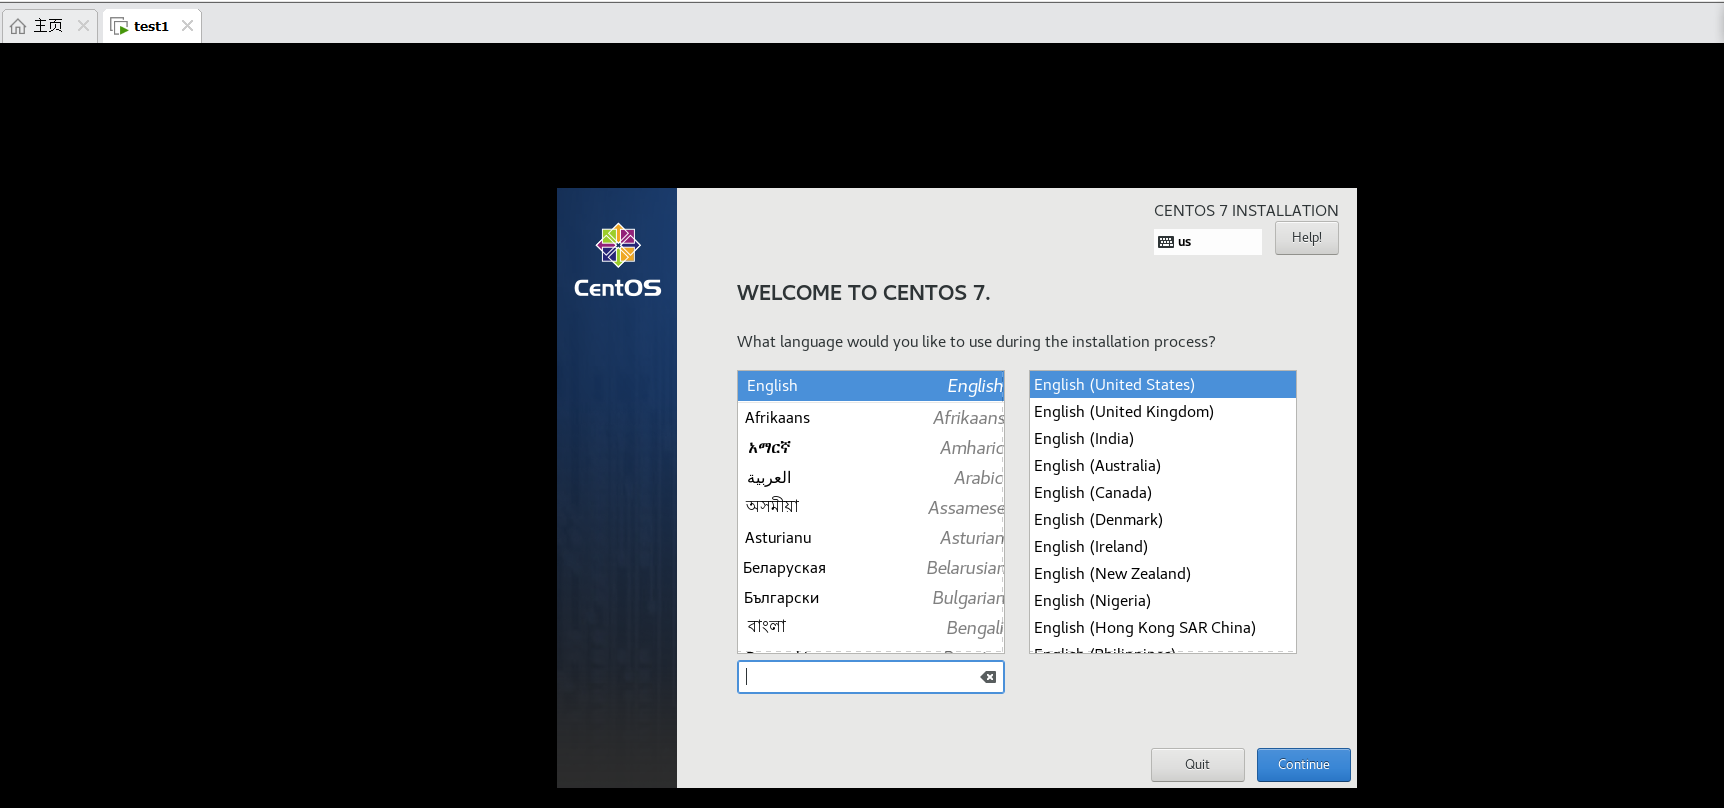
Task: Click the Quit button
Action: 1197,765
